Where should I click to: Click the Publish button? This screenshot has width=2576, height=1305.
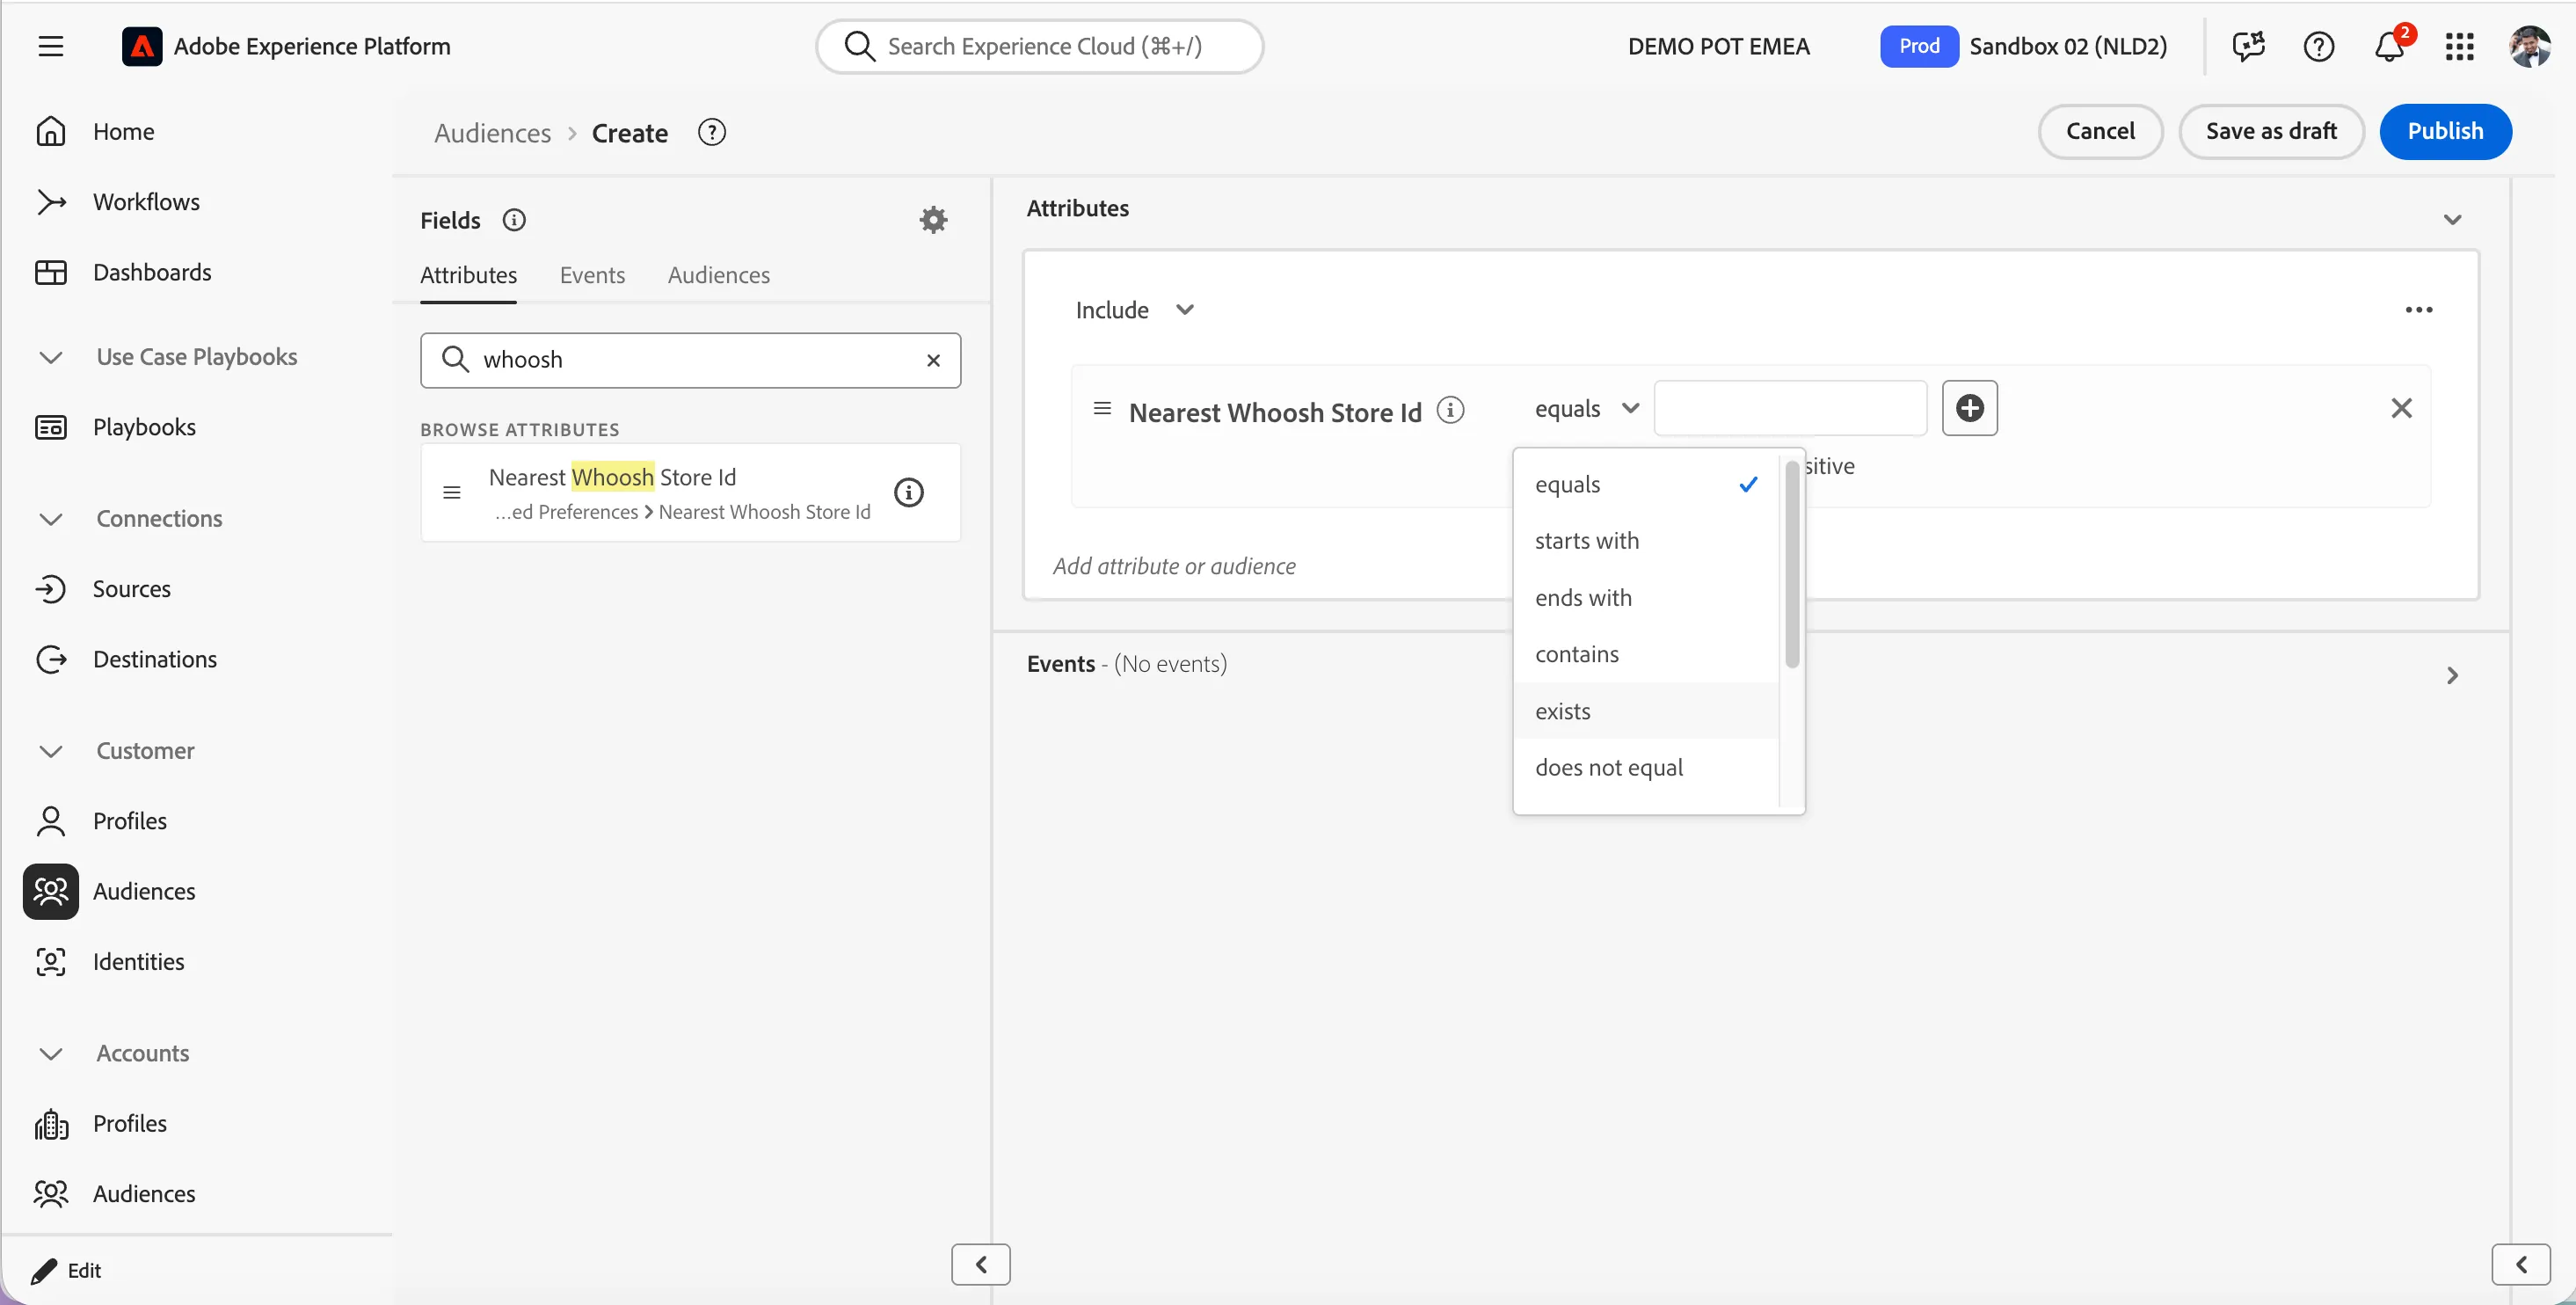[2445, 131]
